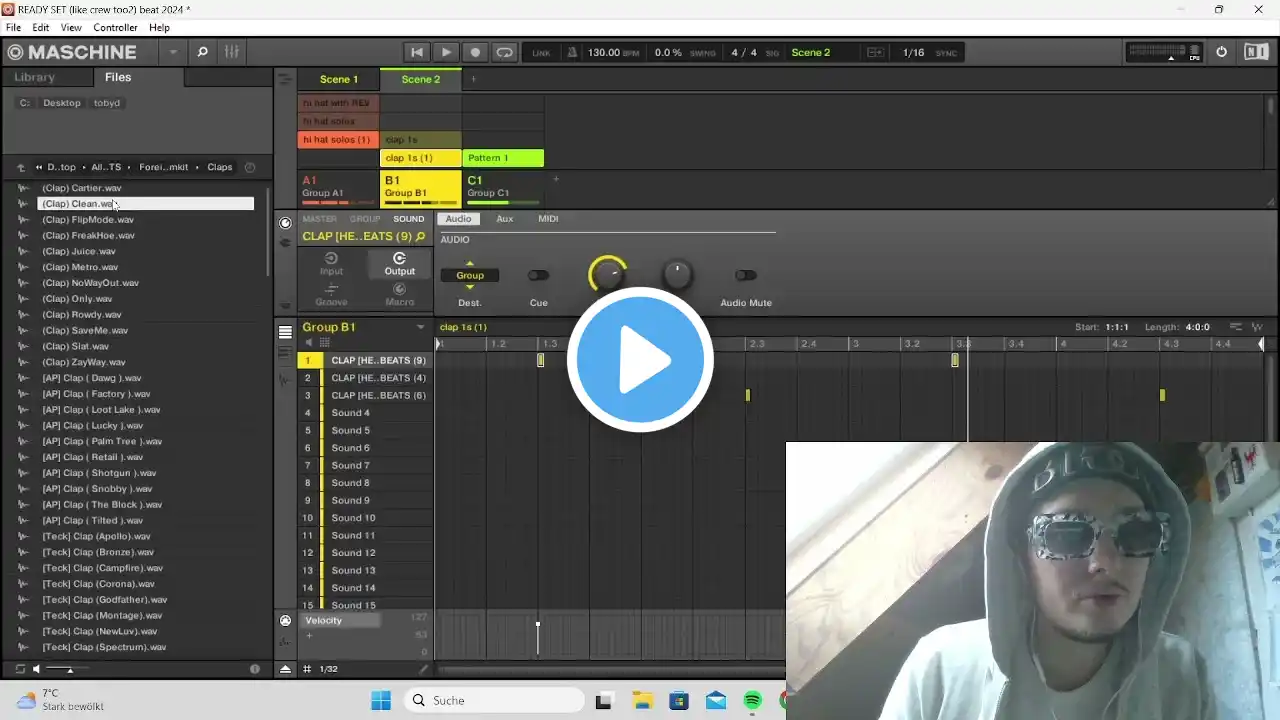Select the Pattern 1 clip in Group C1

click(503, 158)
